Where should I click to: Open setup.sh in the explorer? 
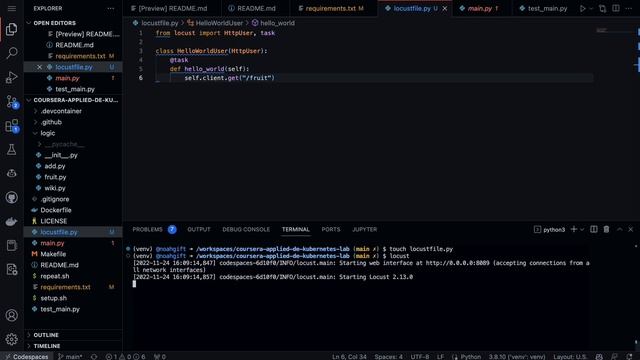pos(53,298)
